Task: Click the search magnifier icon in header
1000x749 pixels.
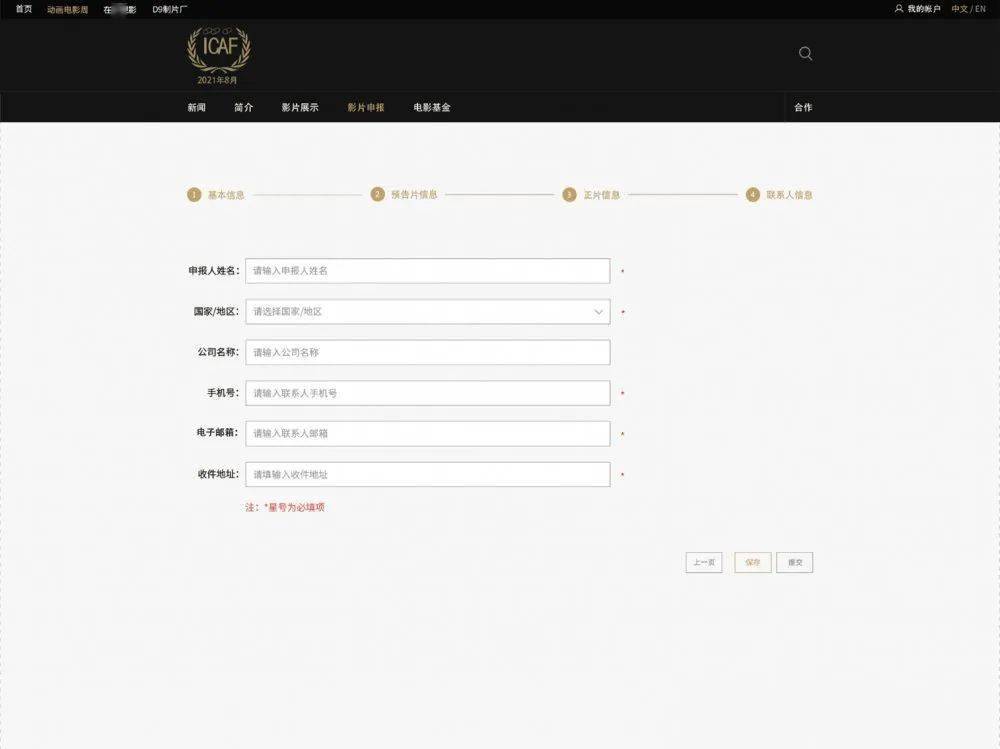Action: pyautogui.click(x=805, y=54)
